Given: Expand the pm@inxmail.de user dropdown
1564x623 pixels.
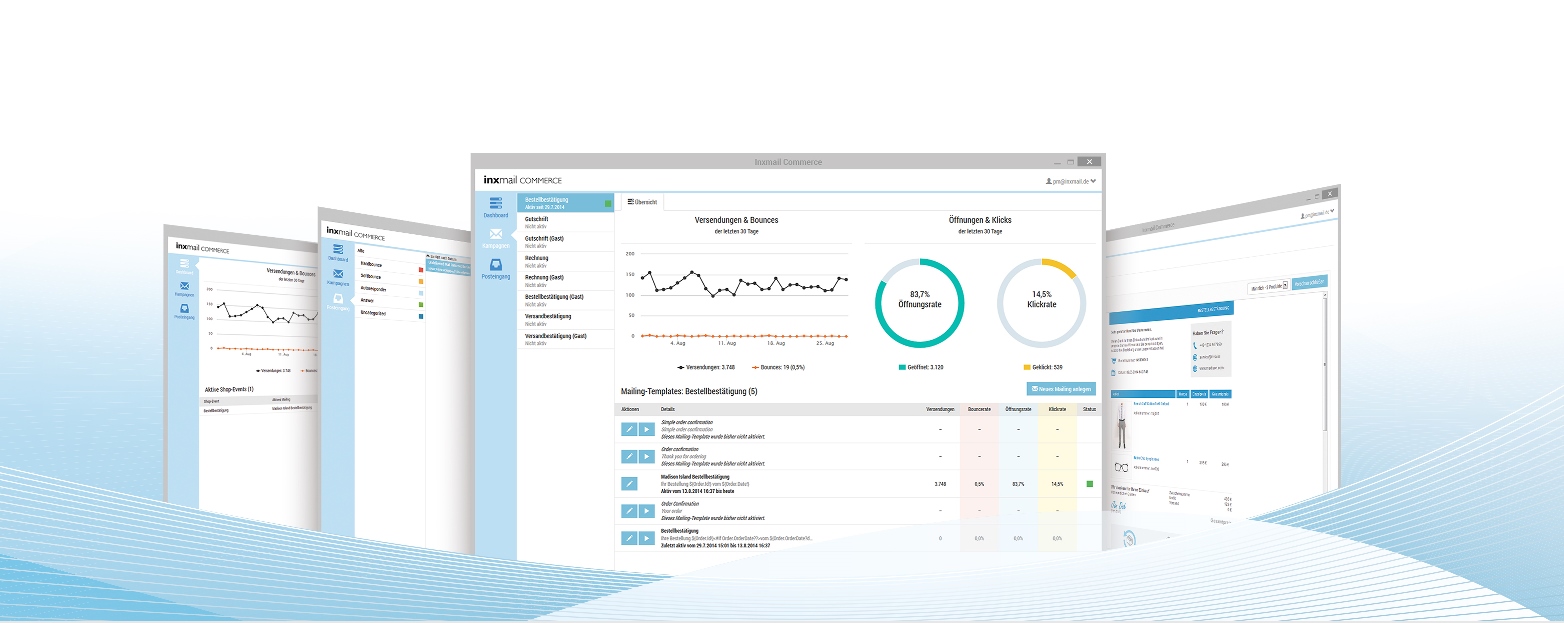Looking at the screenshot, I should coord(1070,181).
